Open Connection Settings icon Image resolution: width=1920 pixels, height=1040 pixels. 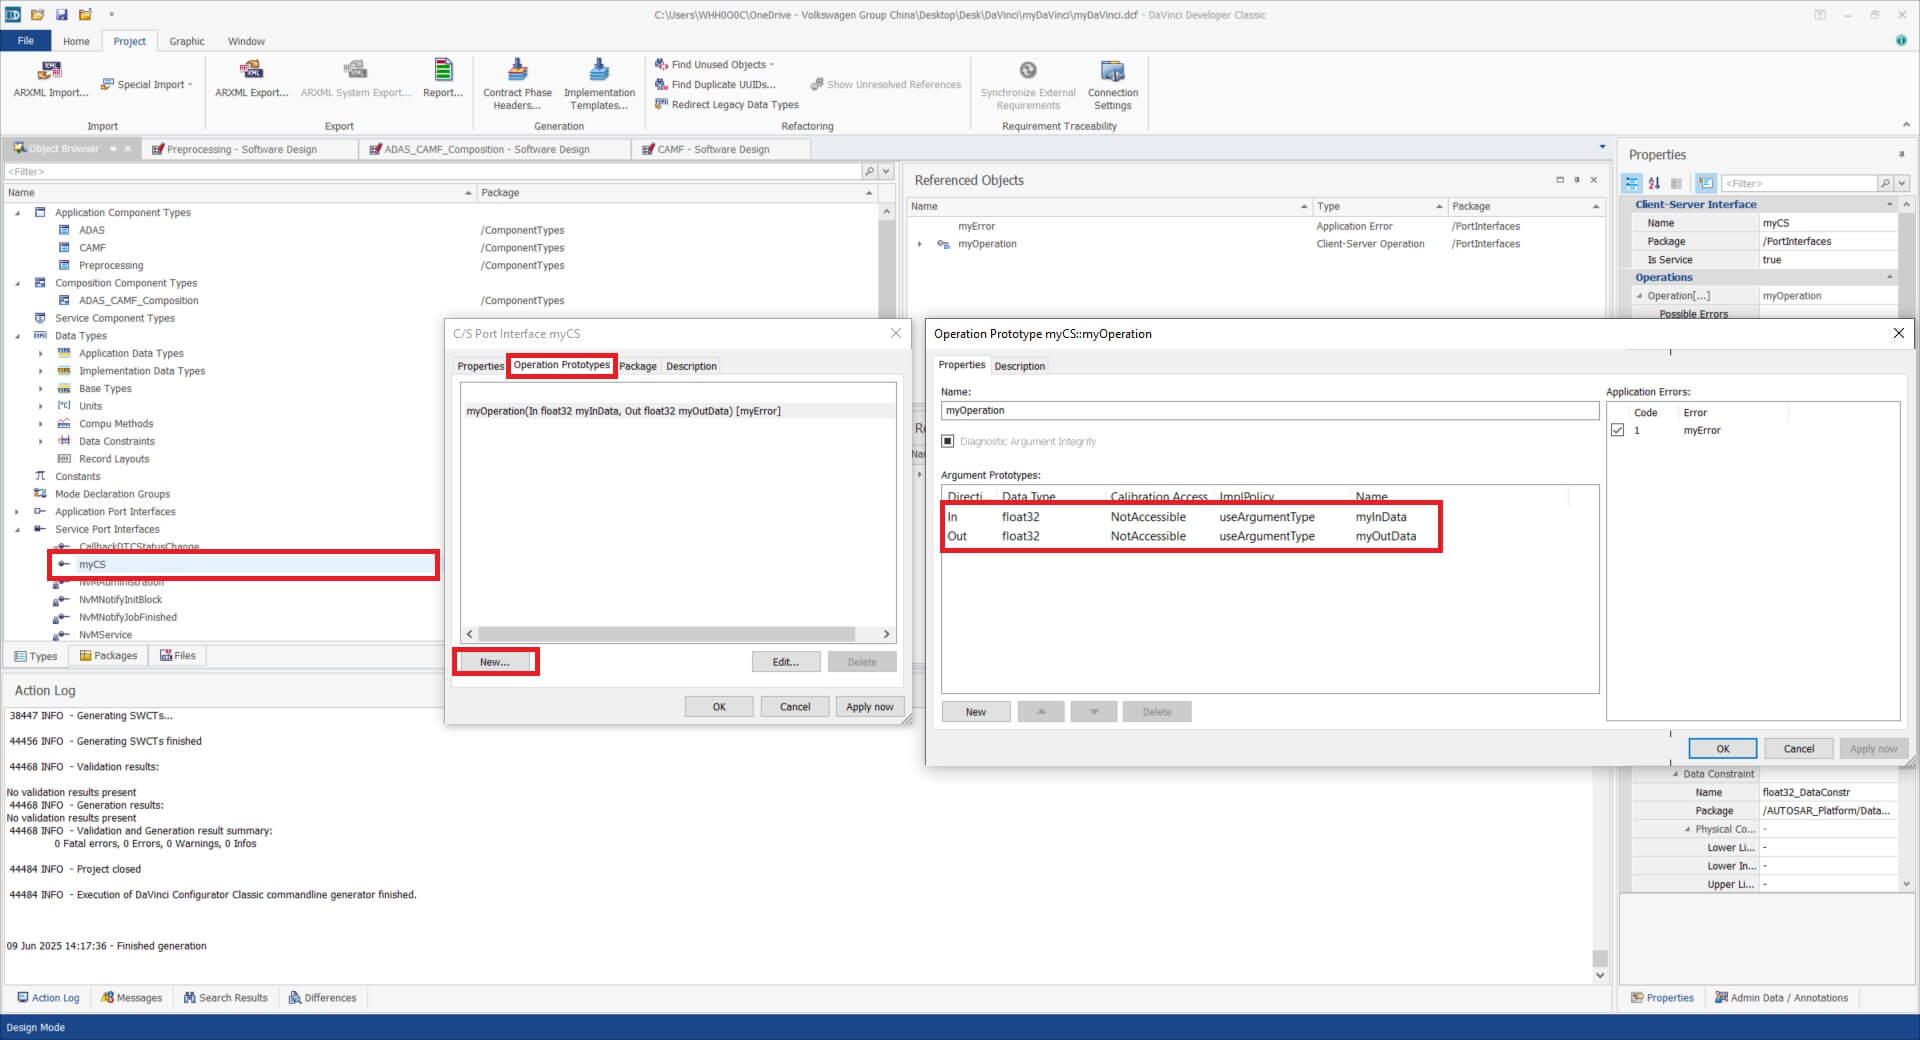(x=1112, y=71)
